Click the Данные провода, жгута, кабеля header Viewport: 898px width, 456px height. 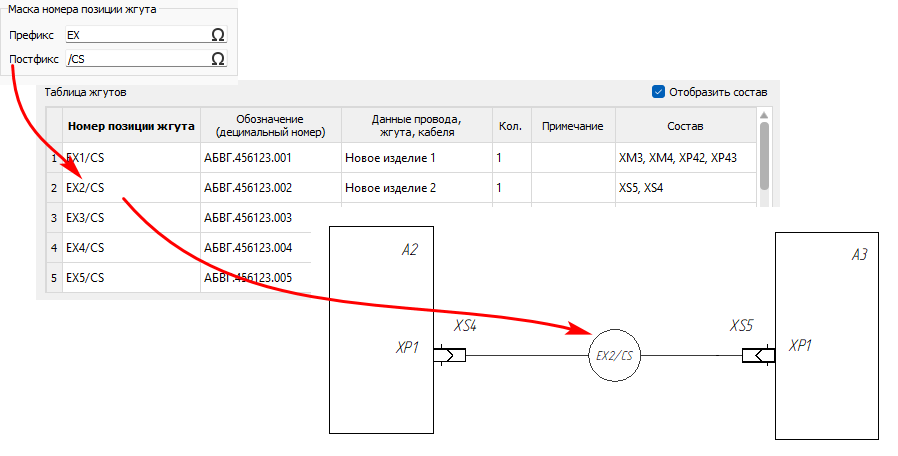coord(414,126)
